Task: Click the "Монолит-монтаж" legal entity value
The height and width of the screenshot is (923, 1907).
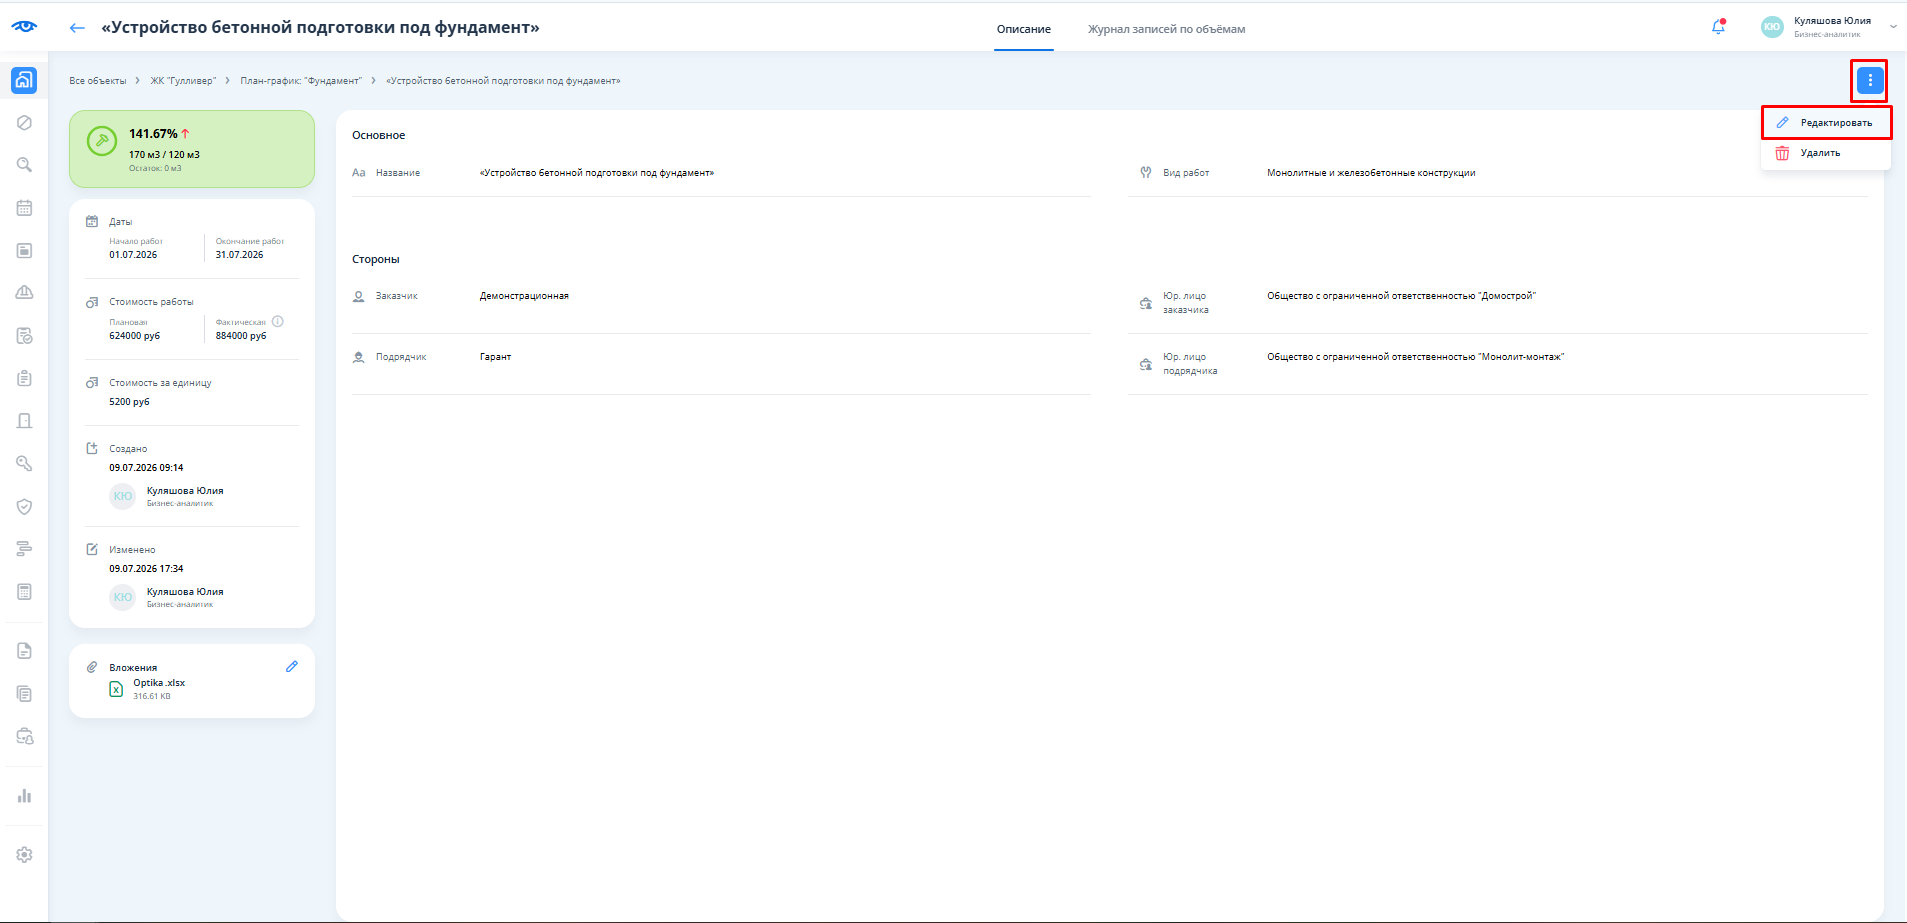Action: click(1415, 357)
